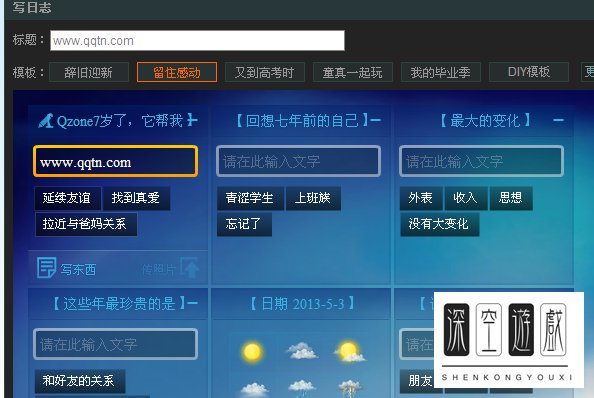Choose the 和好友的关系 tag
The width and height of the screenshot is (594, 398).
point(80,381)
